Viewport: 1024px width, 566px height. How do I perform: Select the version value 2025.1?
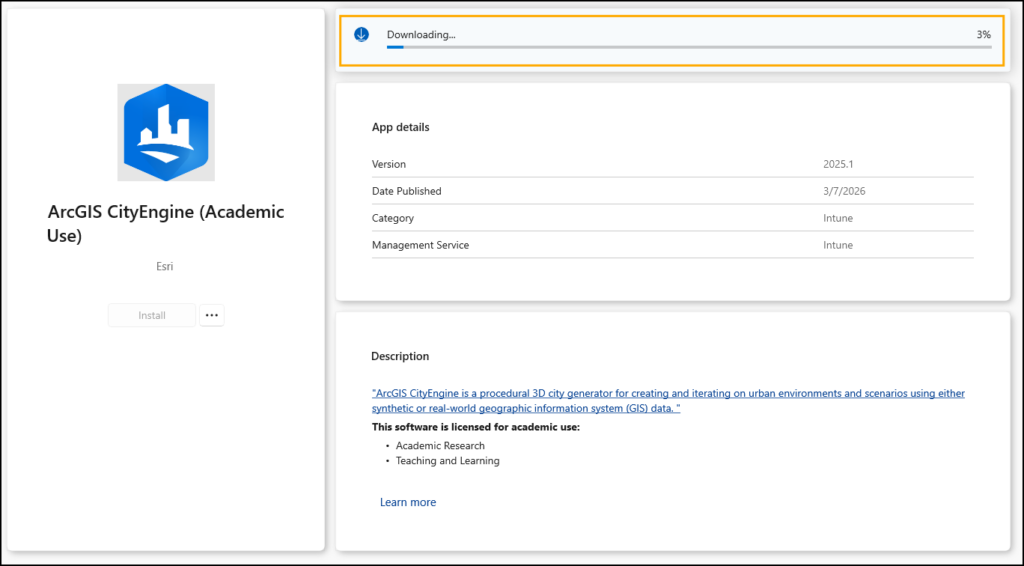838,164
